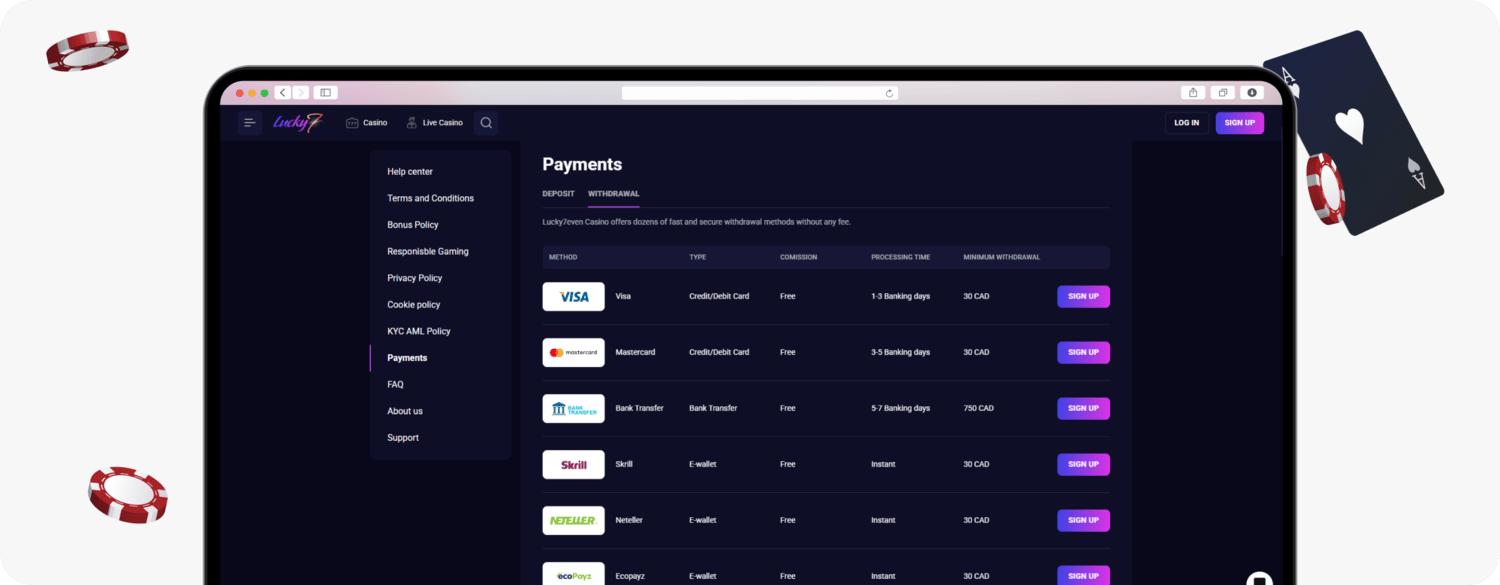Click '1-3 Banking days' cell

pyautogui.click(x=901, y=297)
